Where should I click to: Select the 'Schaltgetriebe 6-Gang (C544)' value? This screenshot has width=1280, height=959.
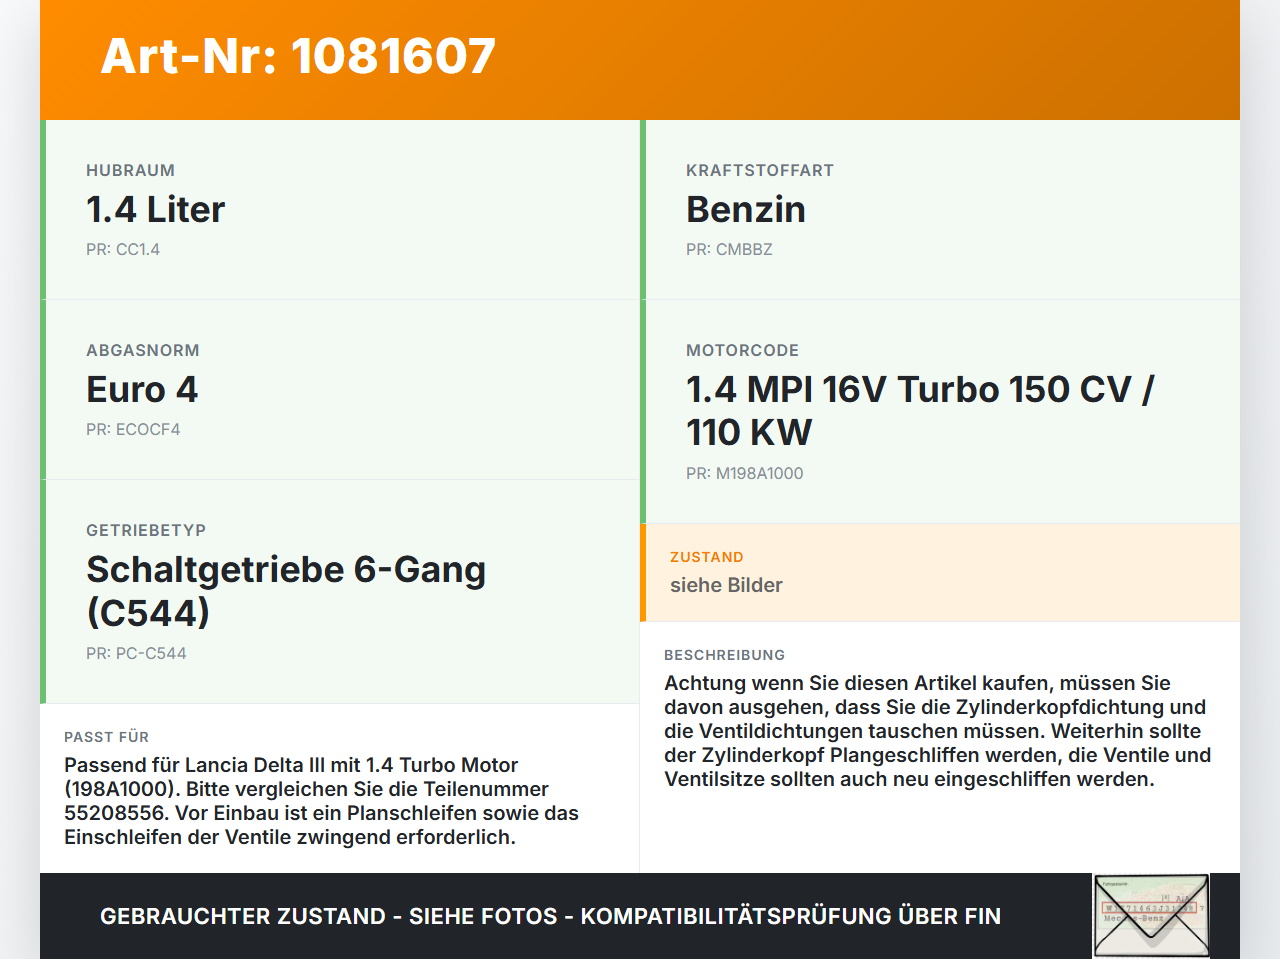pyautogui.click(x=286, y=591)
